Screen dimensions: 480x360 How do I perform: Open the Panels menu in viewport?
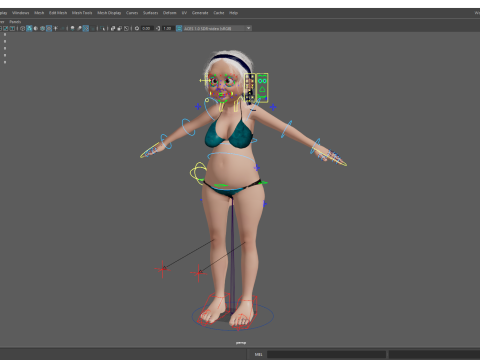pos(15,22)
